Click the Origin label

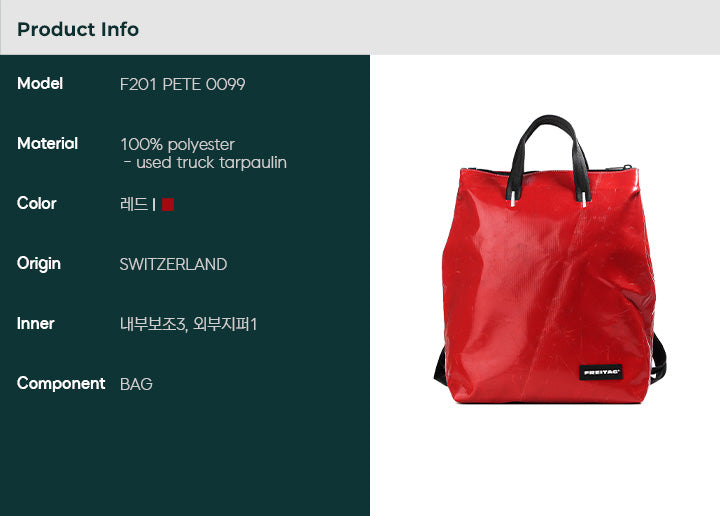click(39, 264)
